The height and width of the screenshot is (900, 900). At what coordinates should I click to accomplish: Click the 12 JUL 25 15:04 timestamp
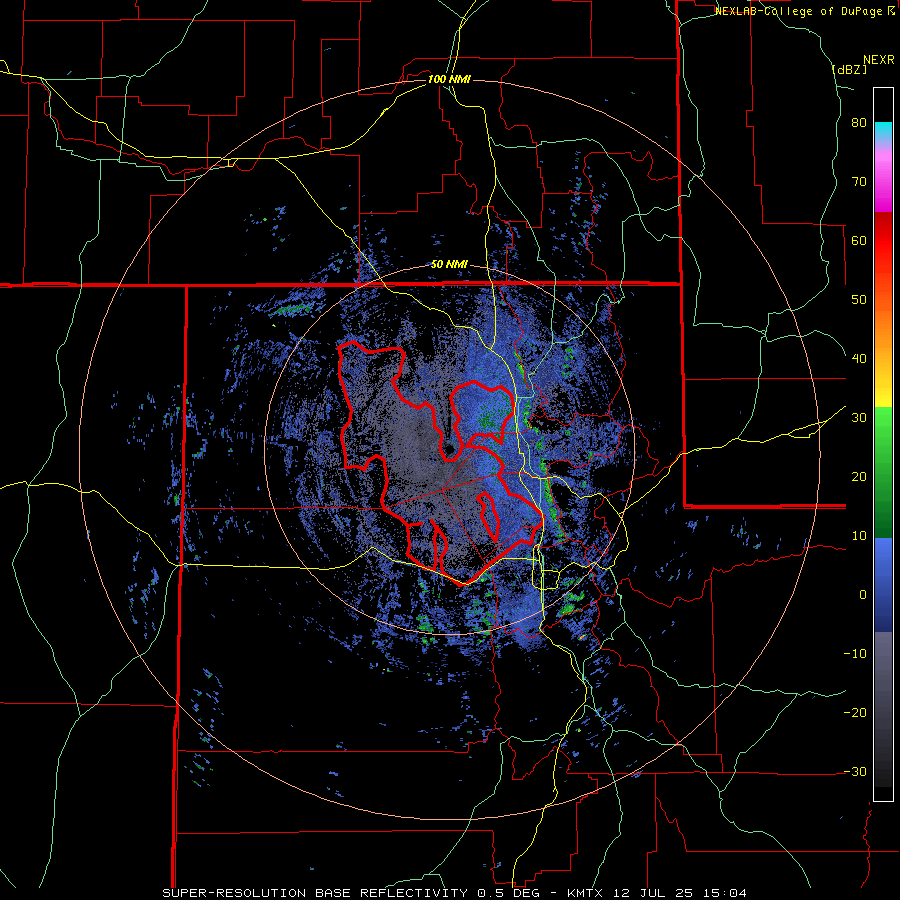tap(682, 893)
